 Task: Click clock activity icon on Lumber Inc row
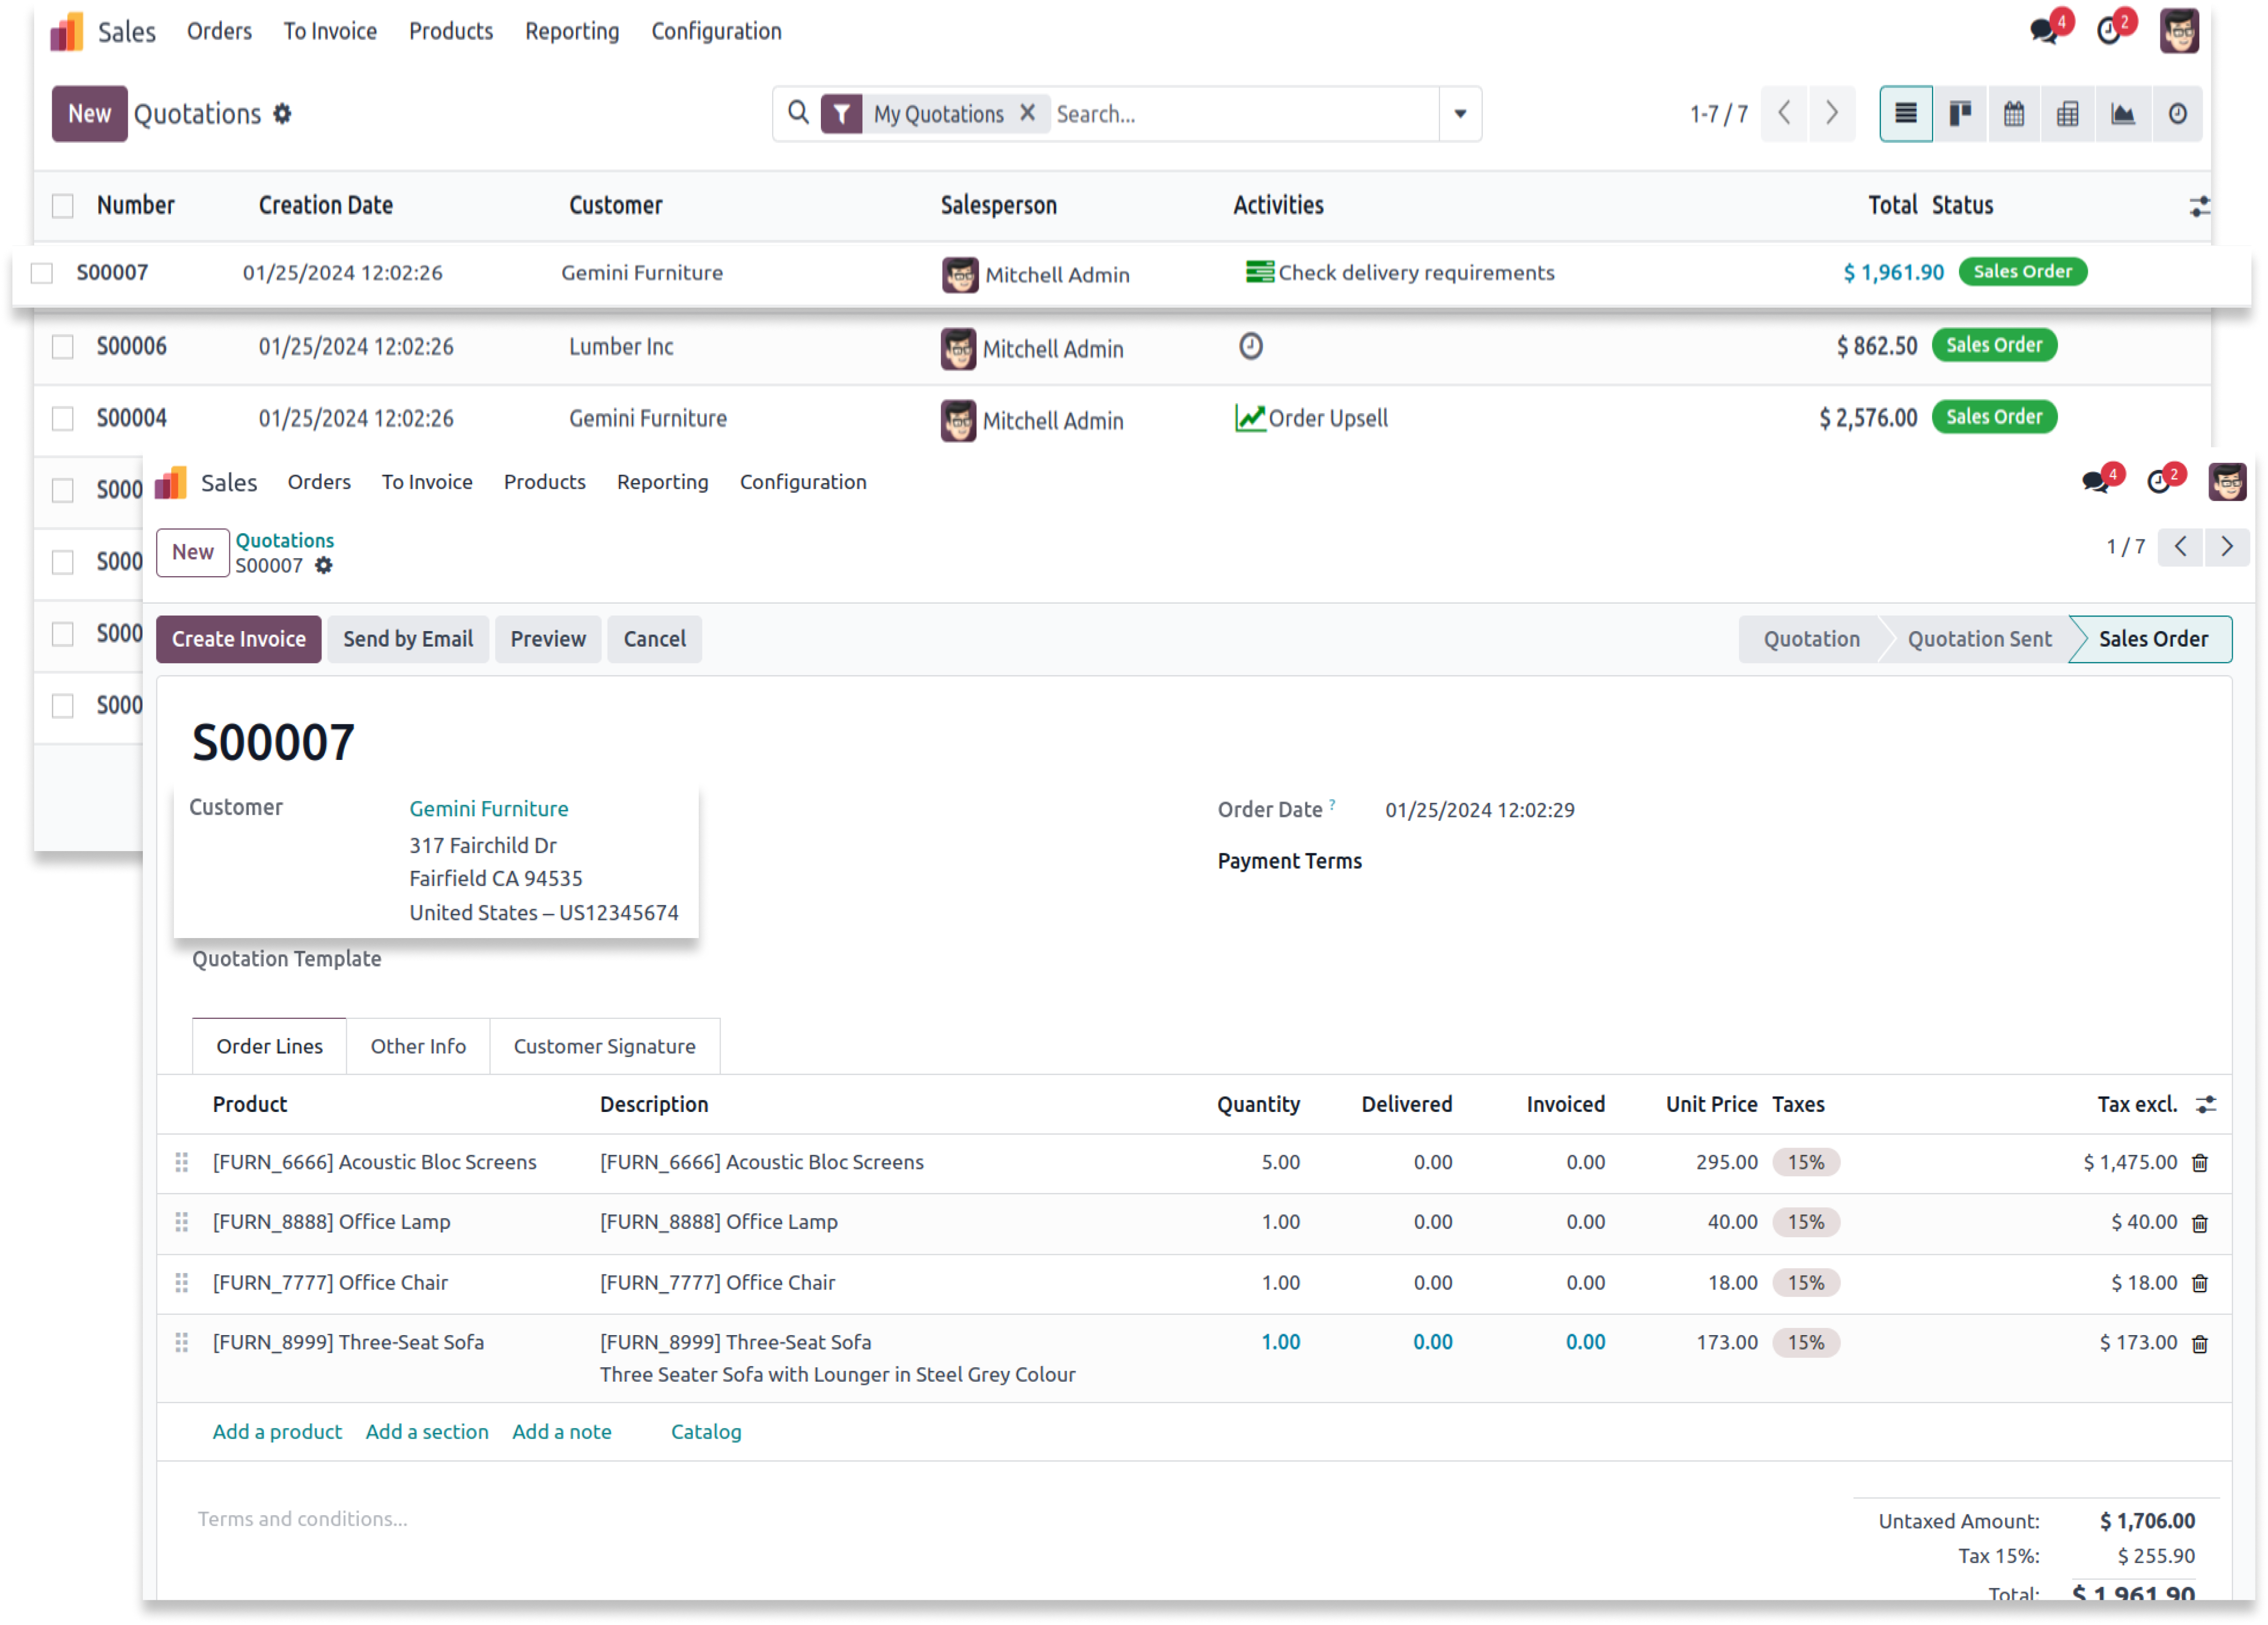click(1250, 346)
